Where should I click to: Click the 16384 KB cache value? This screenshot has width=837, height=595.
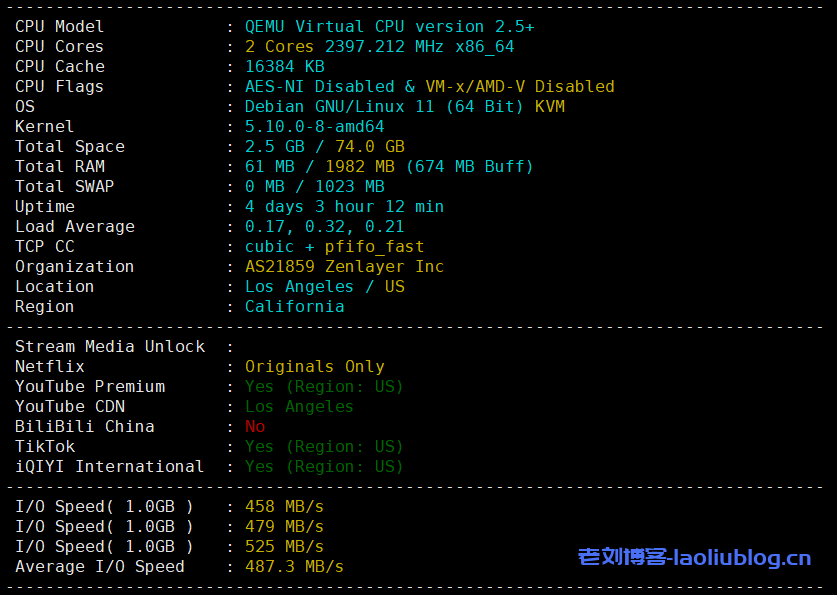tap(284, 67)
